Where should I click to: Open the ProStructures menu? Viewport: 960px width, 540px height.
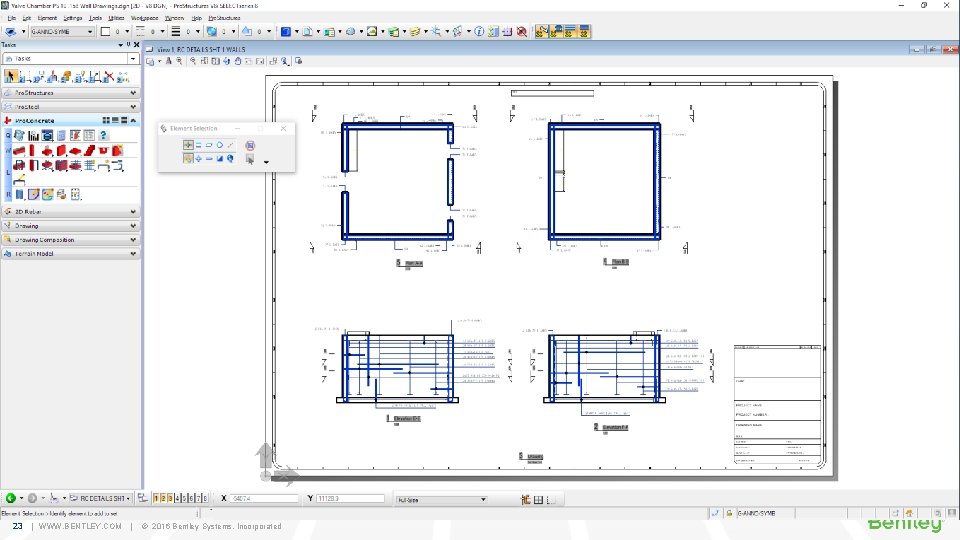[224, 18]
